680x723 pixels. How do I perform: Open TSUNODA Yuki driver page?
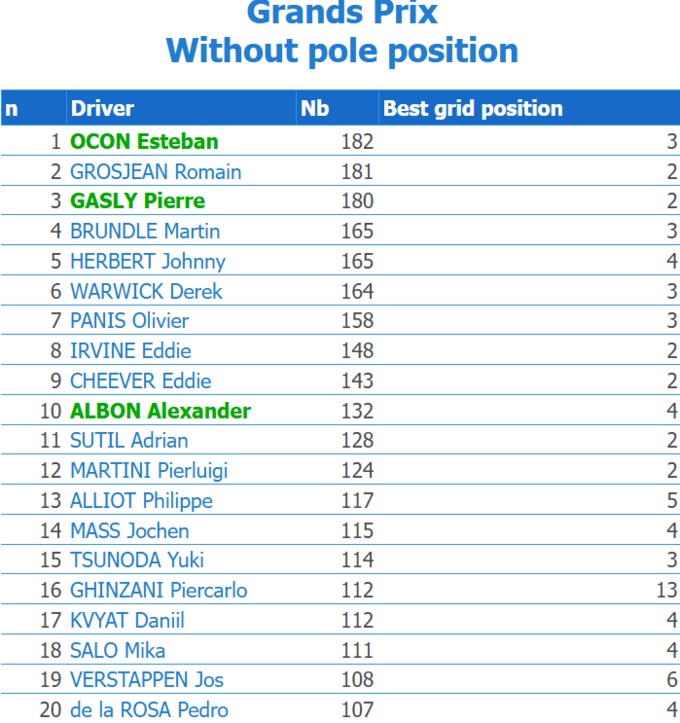(x=137, y=560)
